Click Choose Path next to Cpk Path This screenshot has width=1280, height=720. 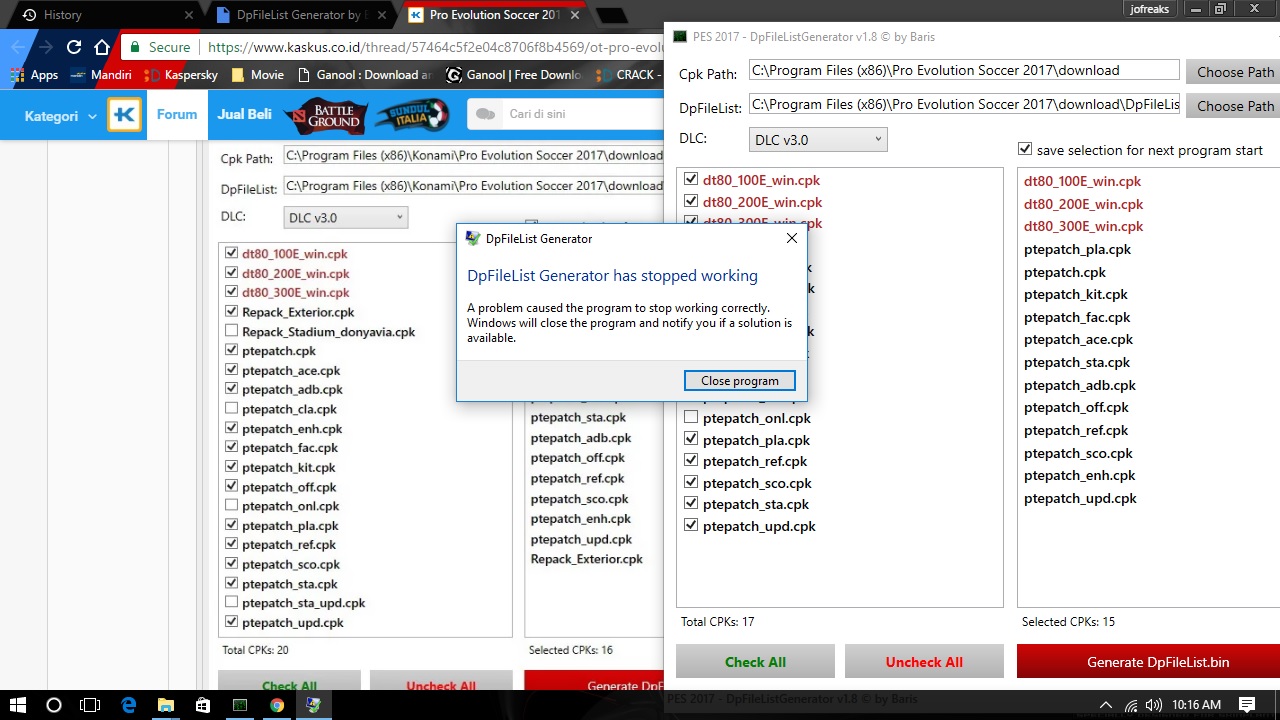pyautogui.click(x=1235, y=72)
